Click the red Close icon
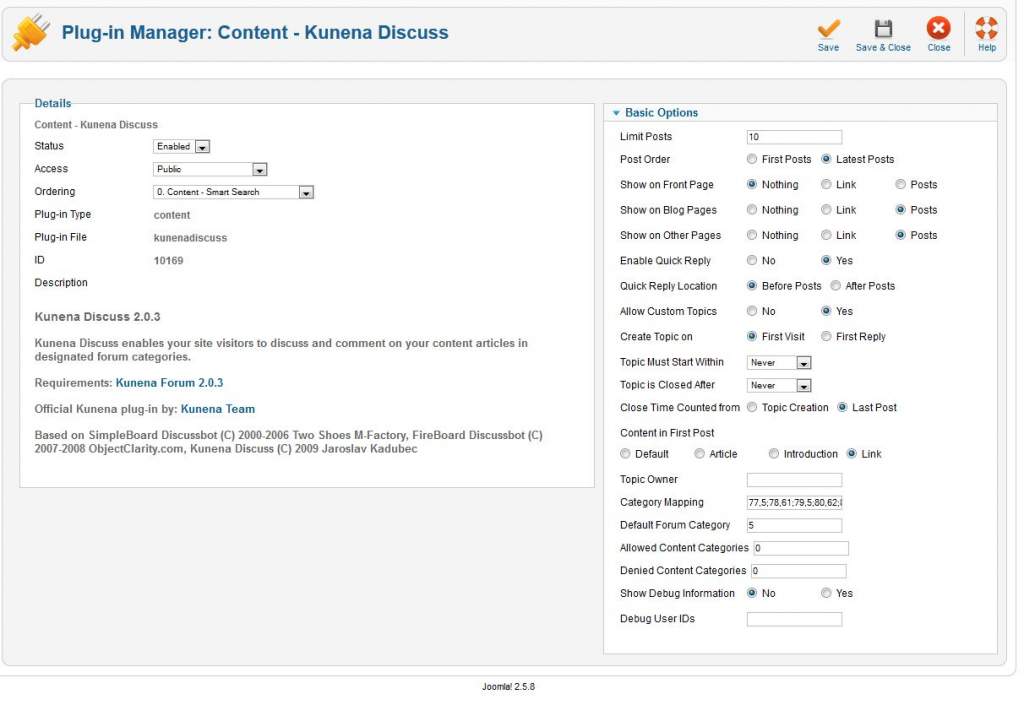The width and height of the screenshot is (1024, 705). pos(938,30)
